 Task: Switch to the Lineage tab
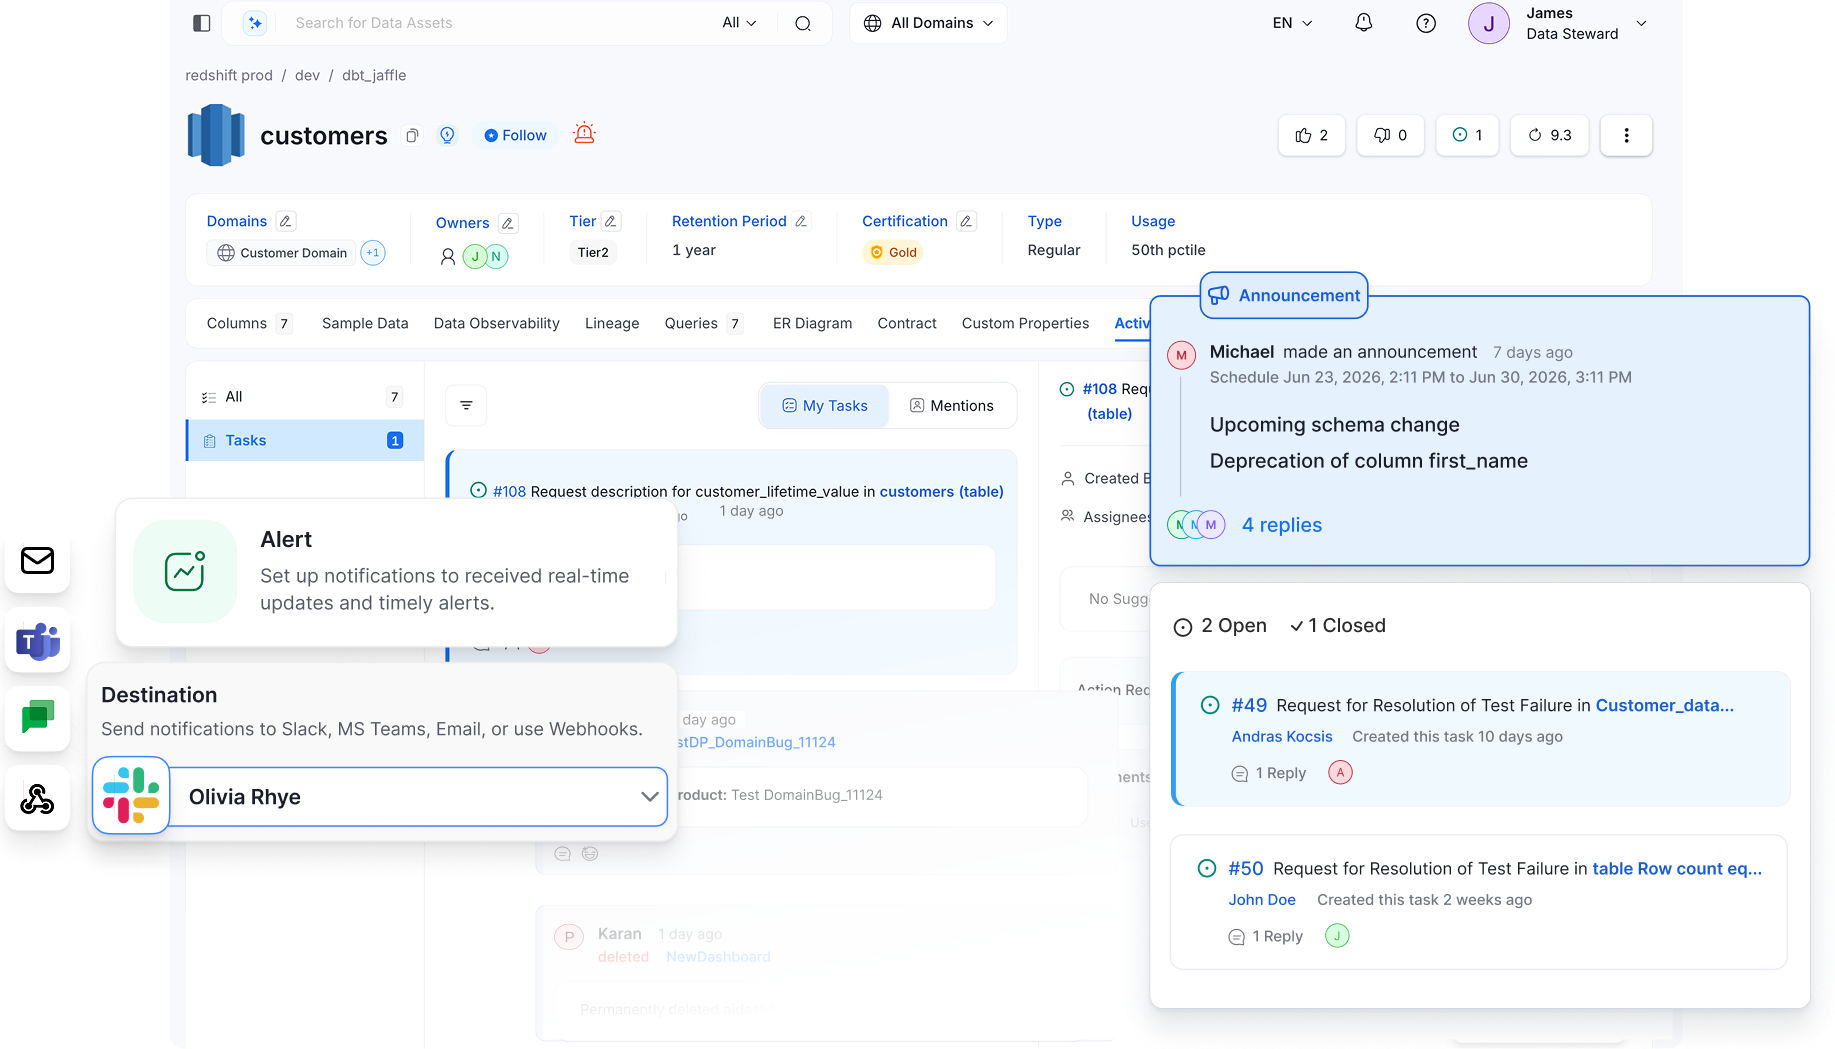[612, 323]
